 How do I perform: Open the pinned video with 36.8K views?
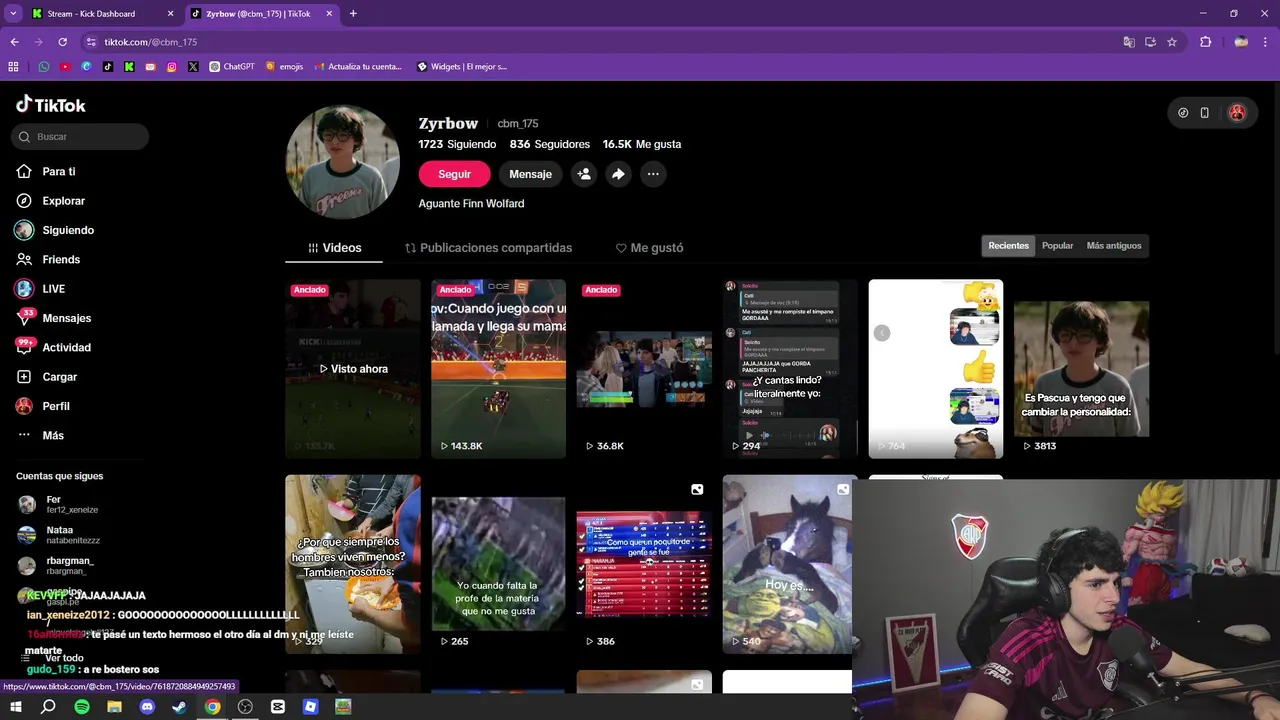click(x=644, y=369)
